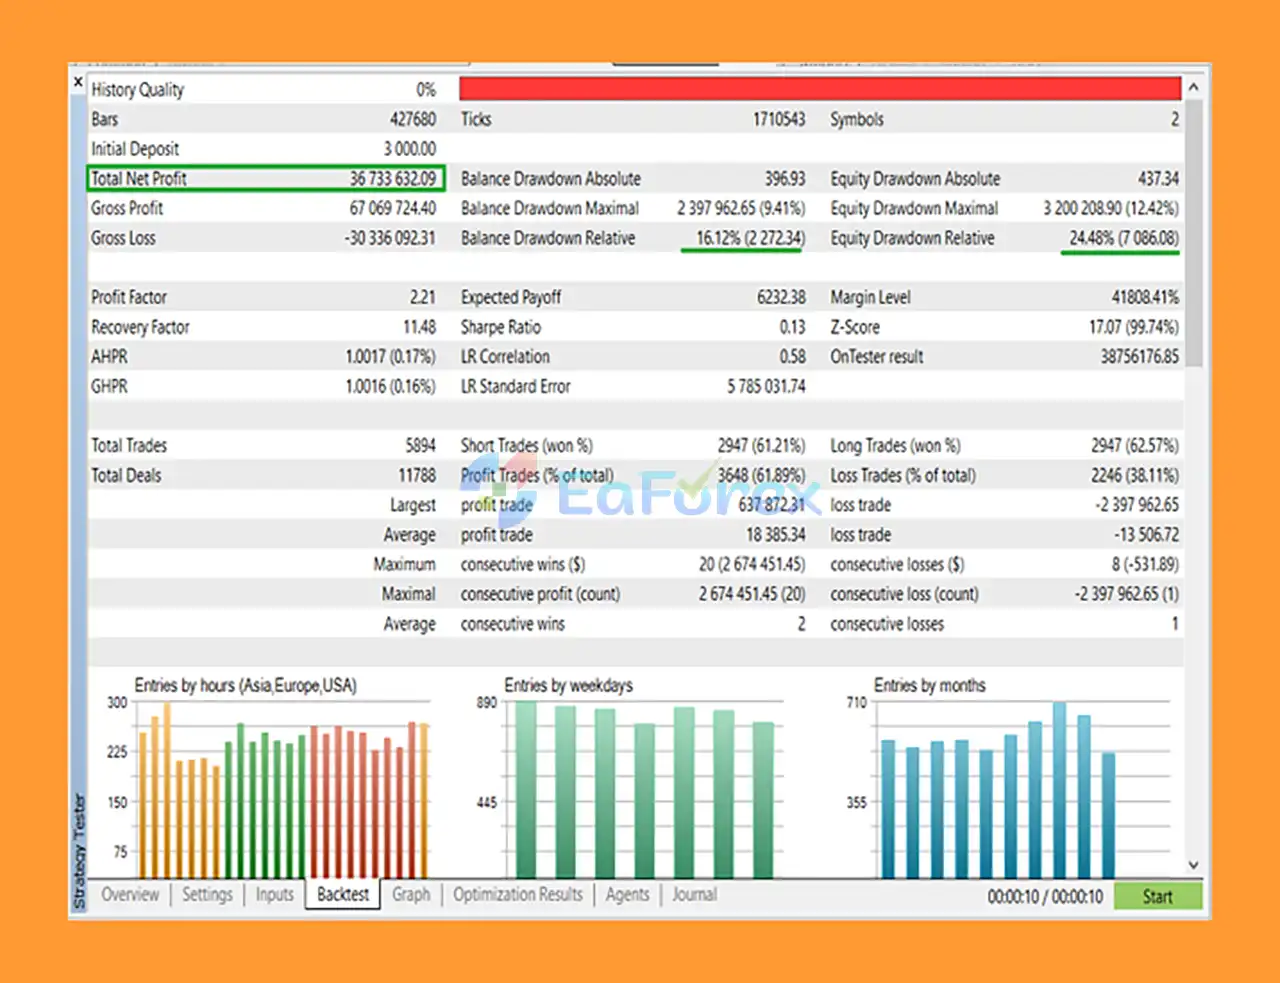1280x983 pixels.
Task: Click the red History Quality bar
Action: point(819,89)
